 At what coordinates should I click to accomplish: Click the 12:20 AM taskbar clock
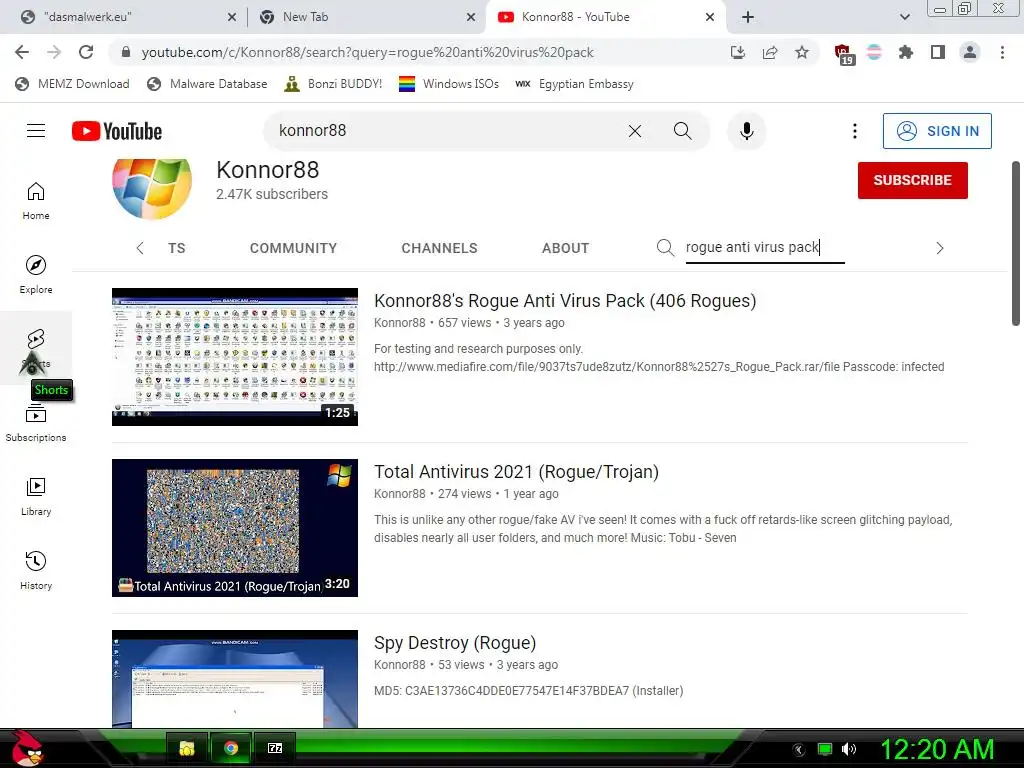click(x=937, y=749)
